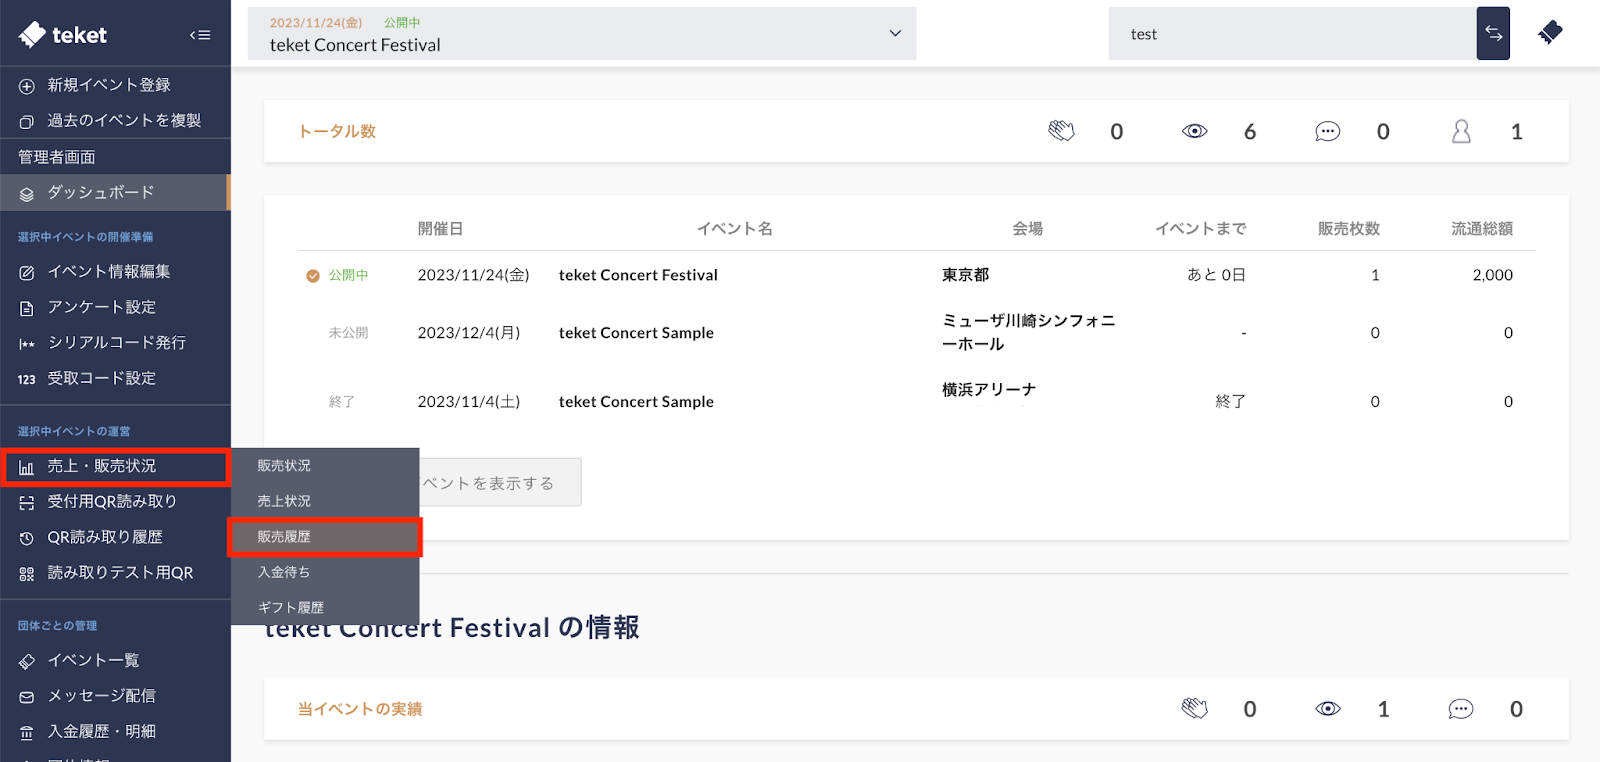Click the person icon in トータル数 row

point(1461,131)
